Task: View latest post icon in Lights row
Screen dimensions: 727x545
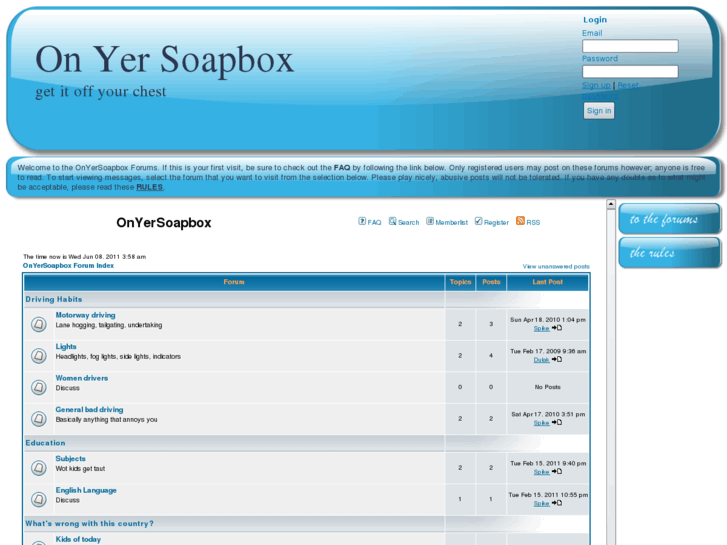Action: (557, 359)
